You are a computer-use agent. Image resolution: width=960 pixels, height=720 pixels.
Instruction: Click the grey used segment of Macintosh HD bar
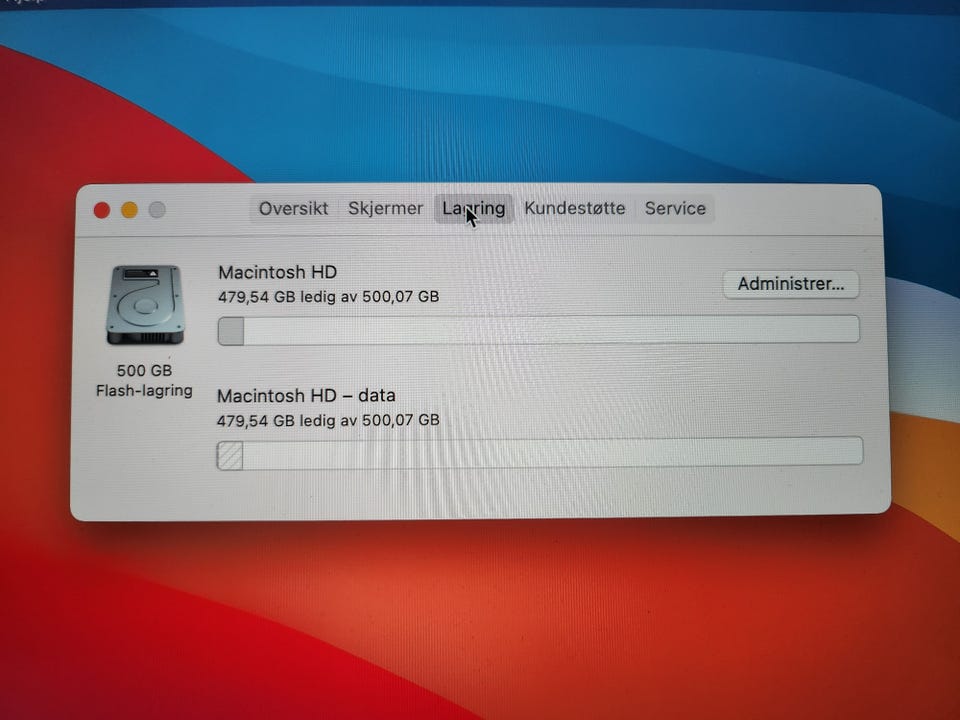(x=231, y=331)
